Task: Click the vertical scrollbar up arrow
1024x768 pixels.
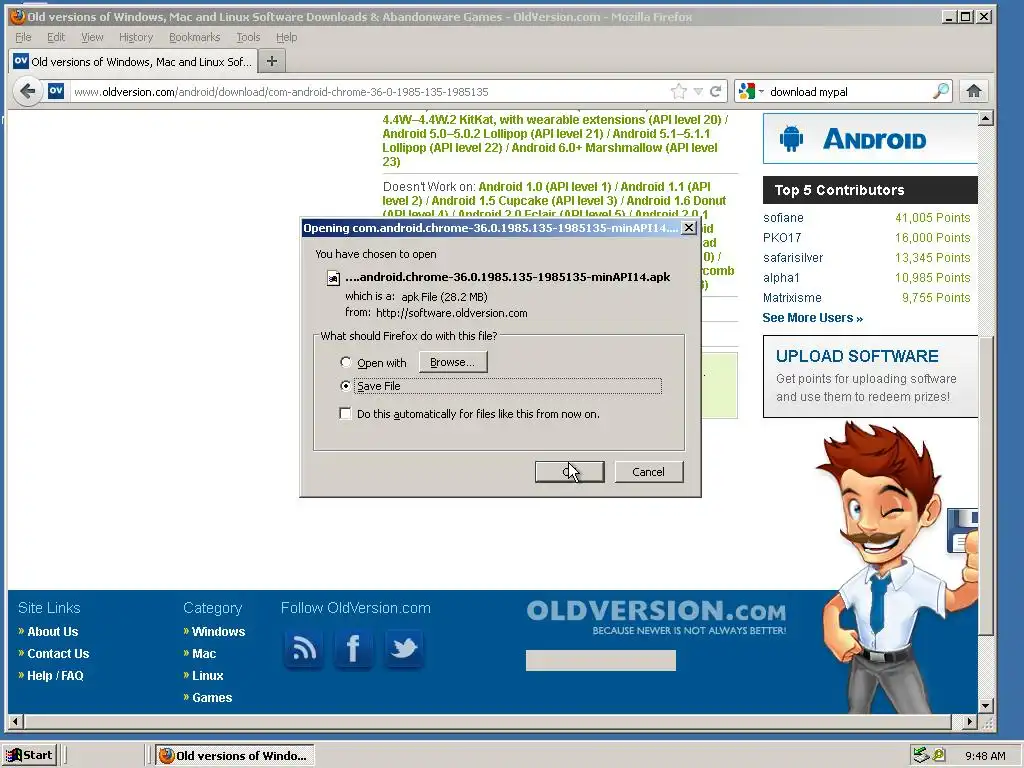Action: pos(986,118)
